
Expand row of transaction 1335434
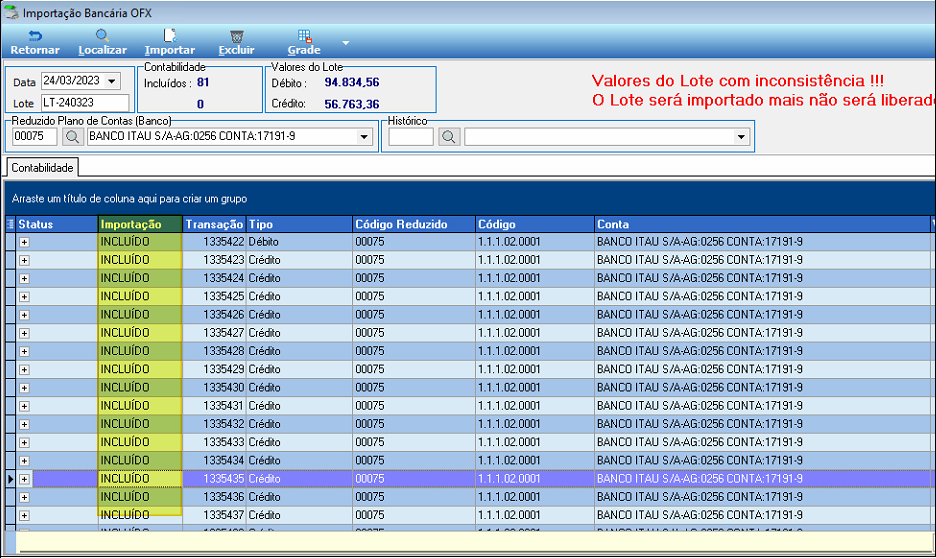24,461
